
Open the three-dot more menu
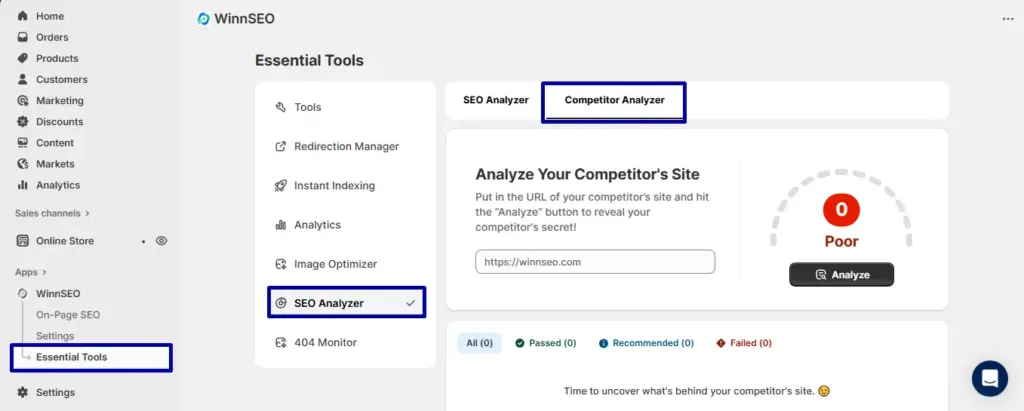coord(1008,19)
